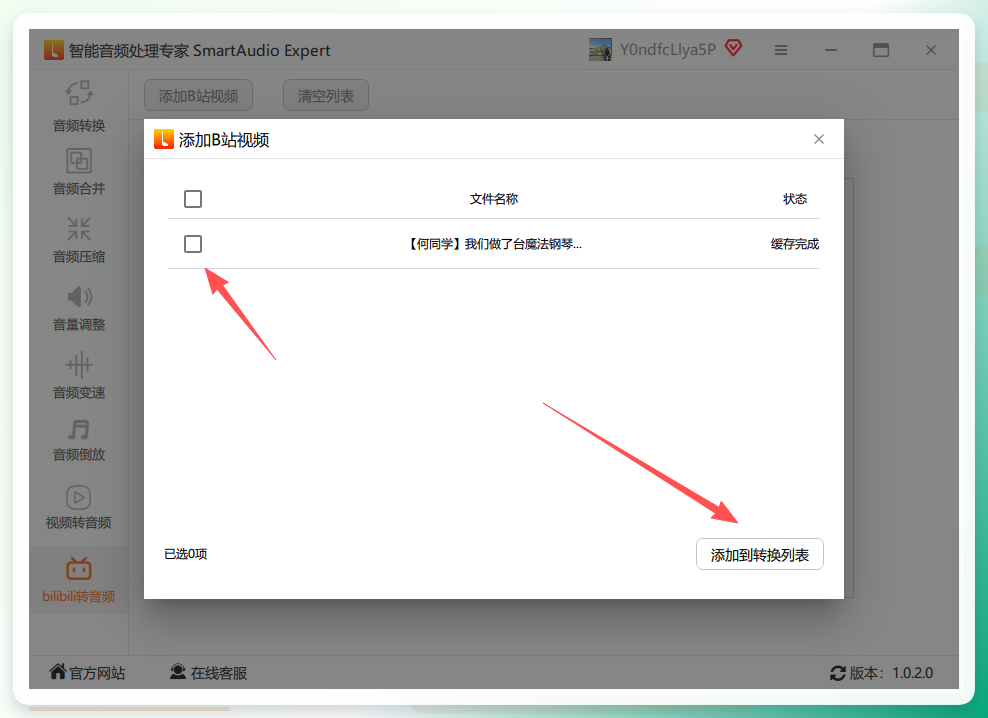The height and width of the screenshot is (718, 988).
Task: Open the 音频转换 audio convert icon
Action: [79, 93]
